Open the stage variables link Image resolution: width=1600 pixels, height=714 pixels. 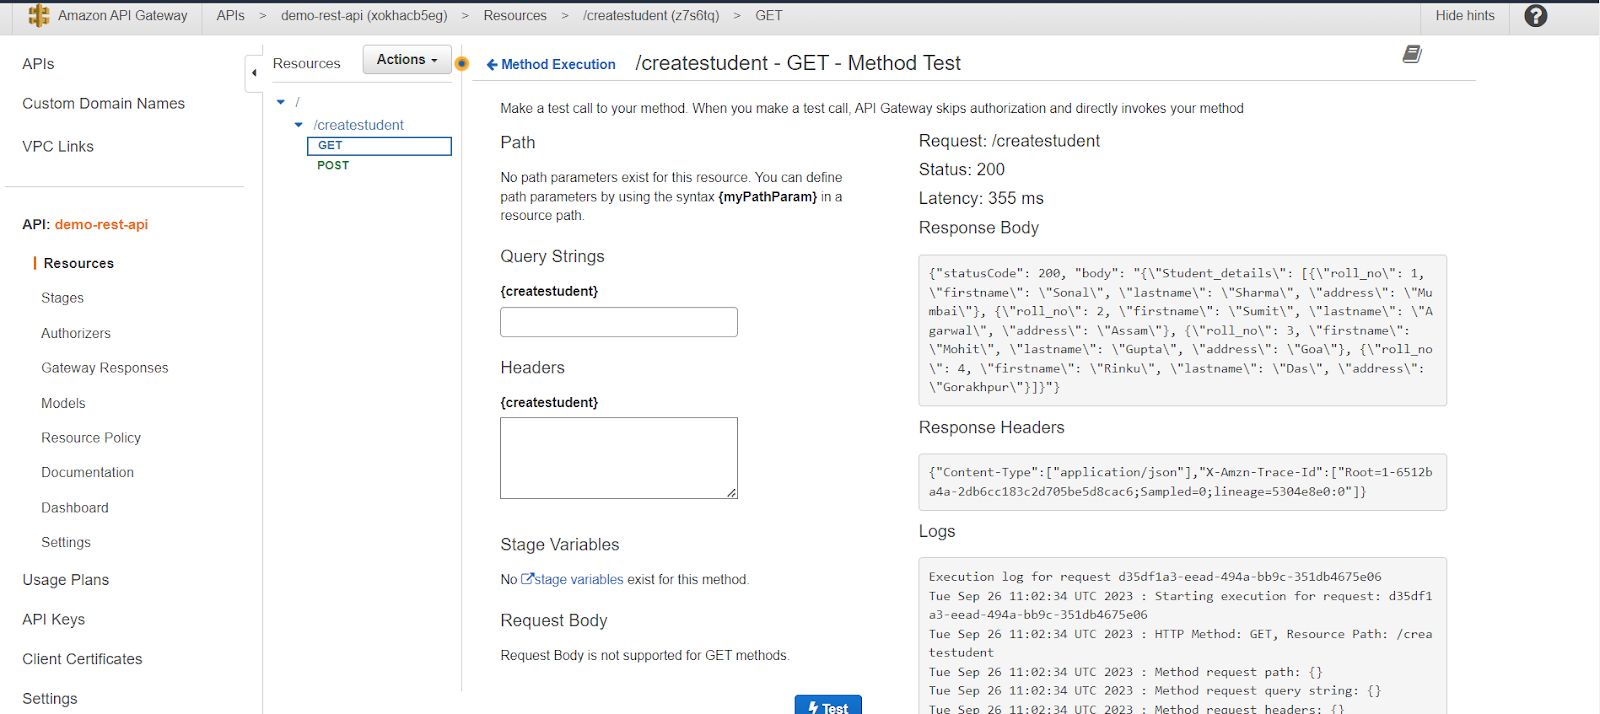579,579
